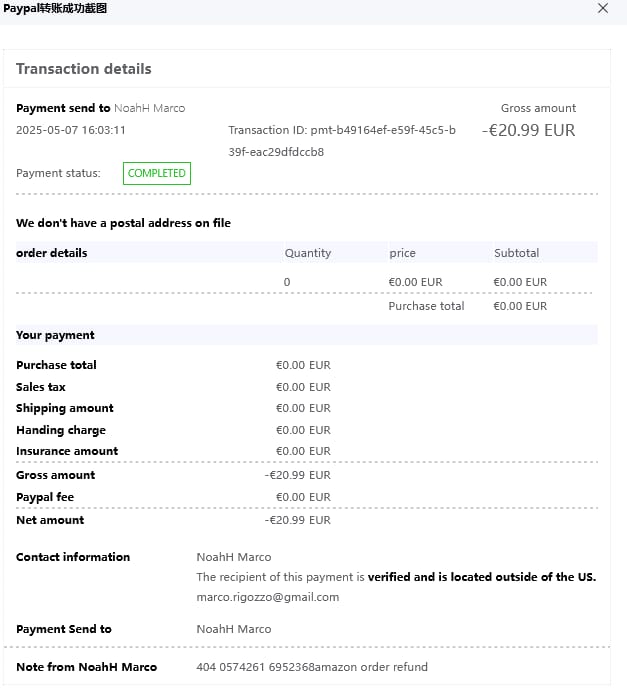The width and height of the screenshot is (627, 694).
Task: Click the order details header label
Action: (x=52, y=253)
